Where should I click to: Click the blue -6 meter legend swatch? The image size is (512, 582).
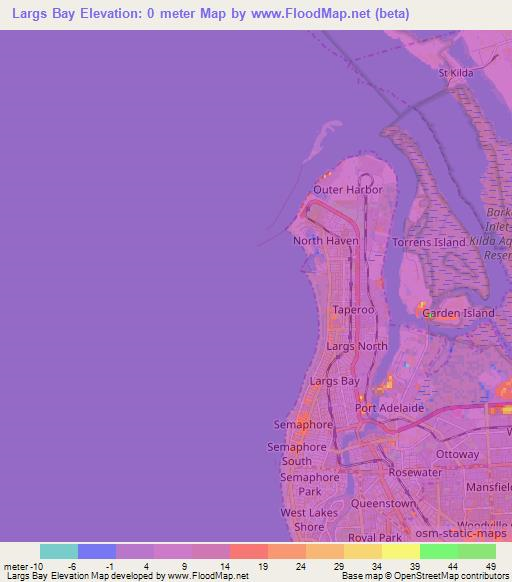click(97, 551)
